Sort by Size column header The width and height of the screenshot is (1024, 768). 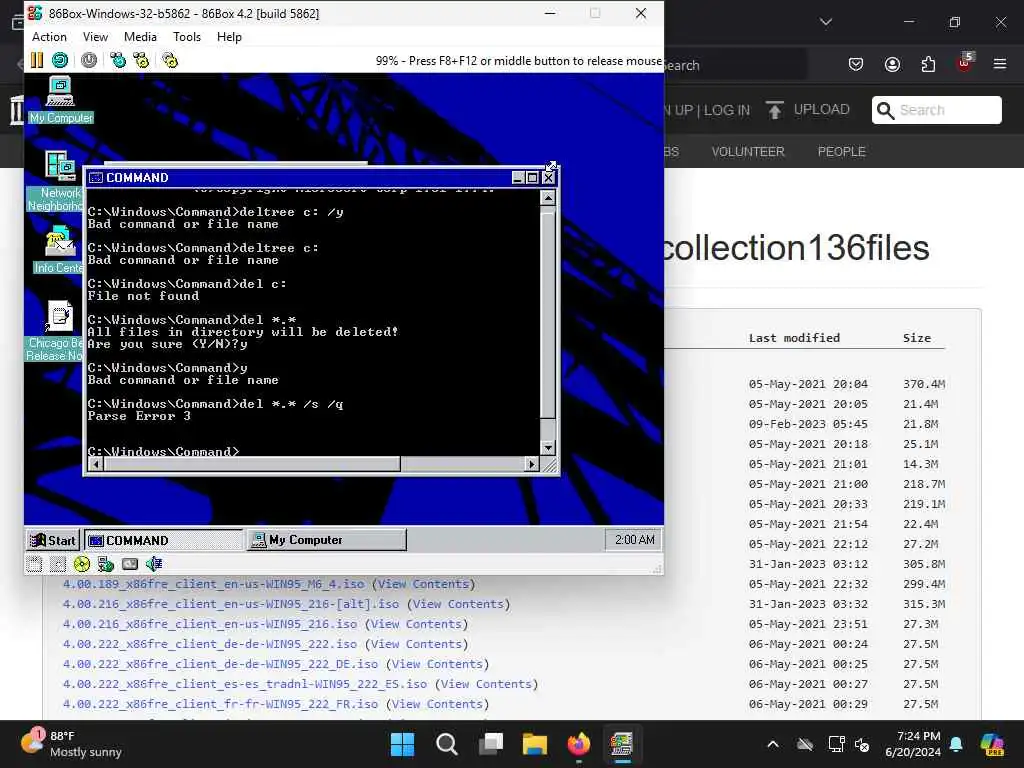point(917,338)
